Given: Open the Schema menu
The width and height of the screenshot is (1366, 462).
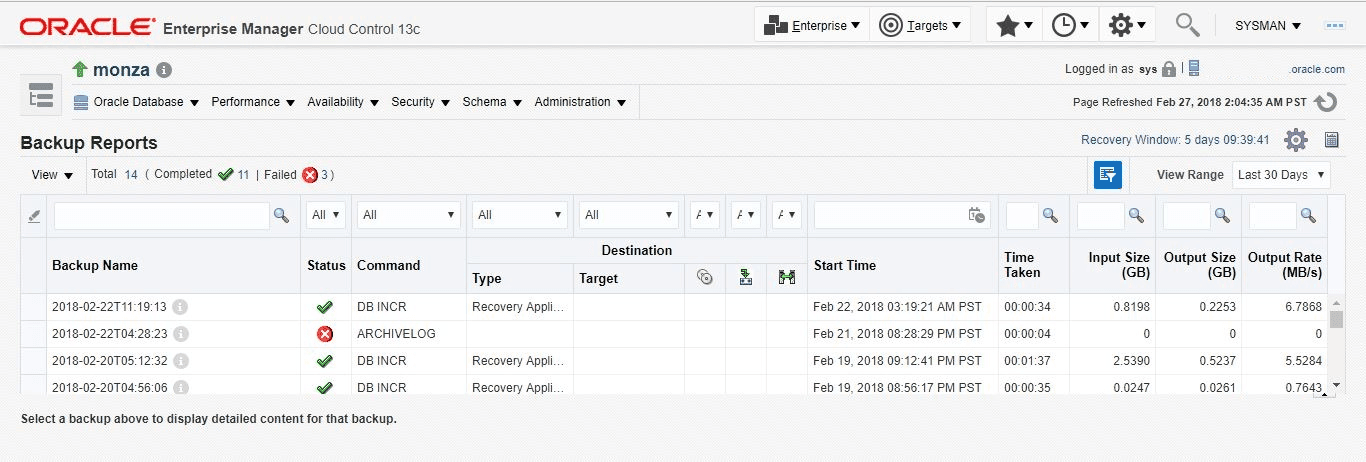Looking at the screenshot, I should pyautogui.click(x=492, y=102).
